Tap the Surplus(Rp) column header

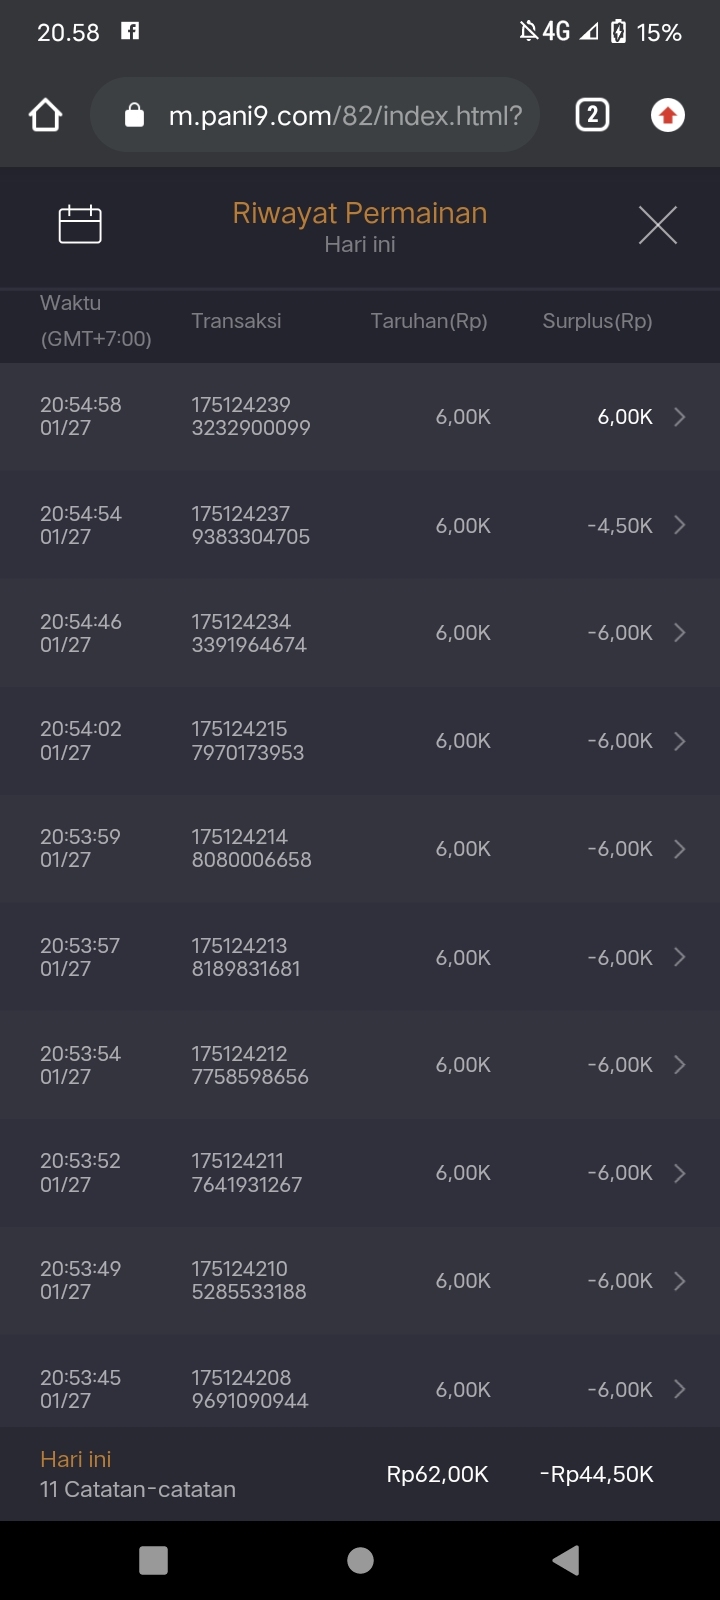597,321
